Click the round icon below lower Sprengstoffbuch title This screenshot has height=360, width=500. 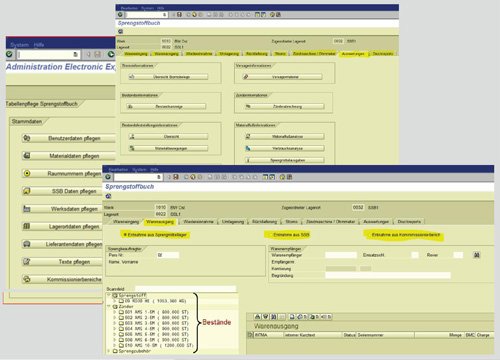[108, 196]
